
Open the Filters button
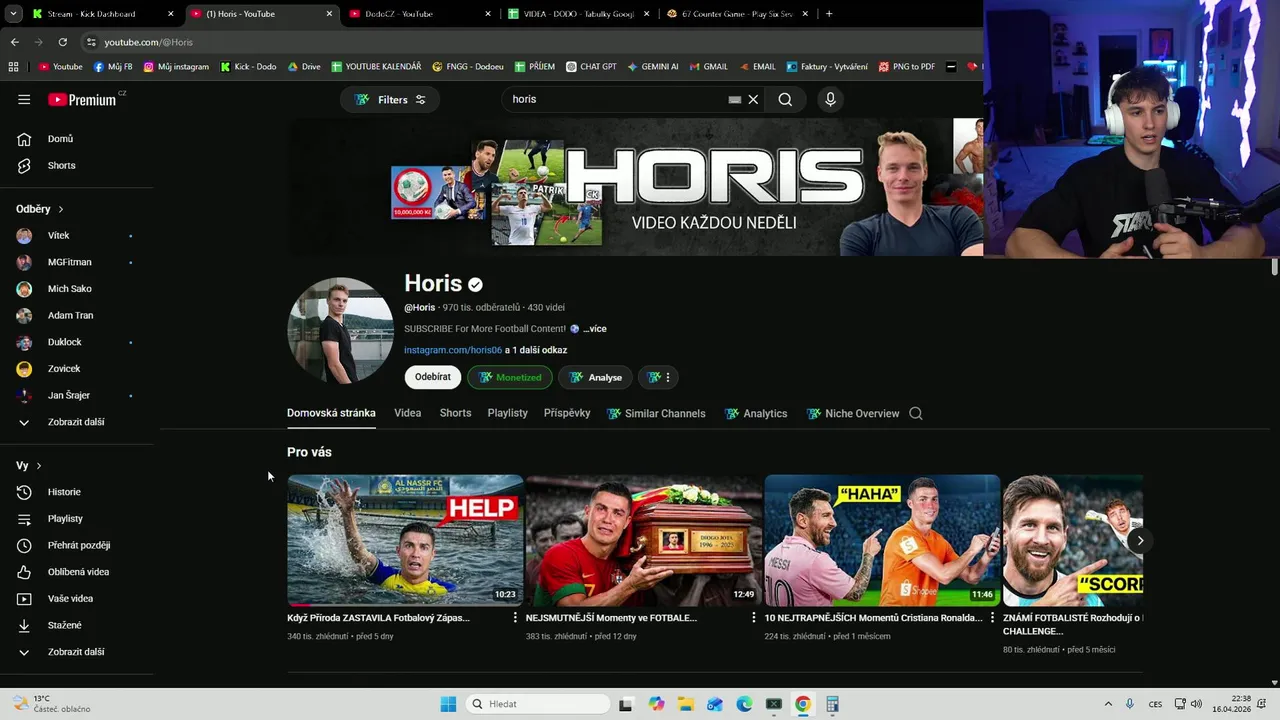coord(390,99)
